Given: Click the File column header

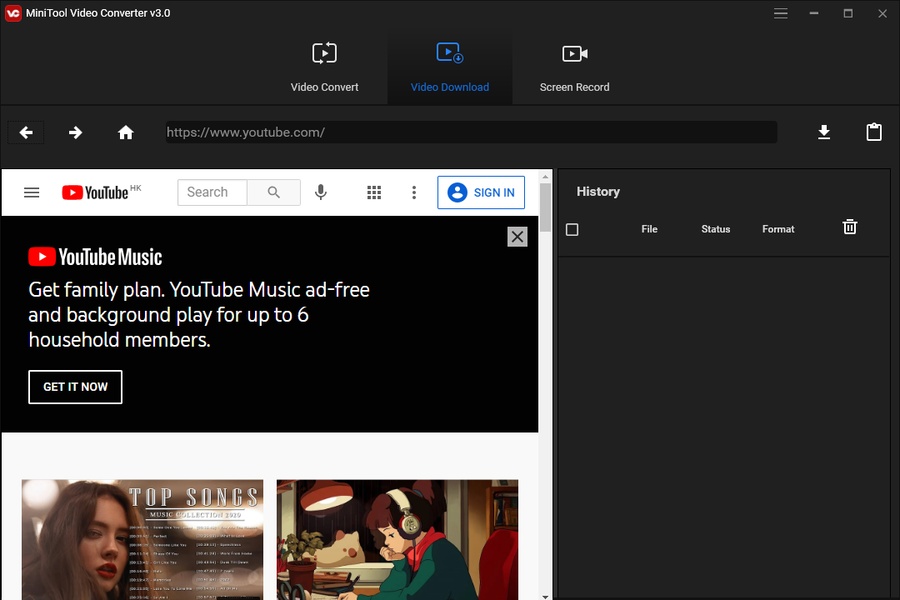Looking at the screenshot, I should (x=649, y=229).
